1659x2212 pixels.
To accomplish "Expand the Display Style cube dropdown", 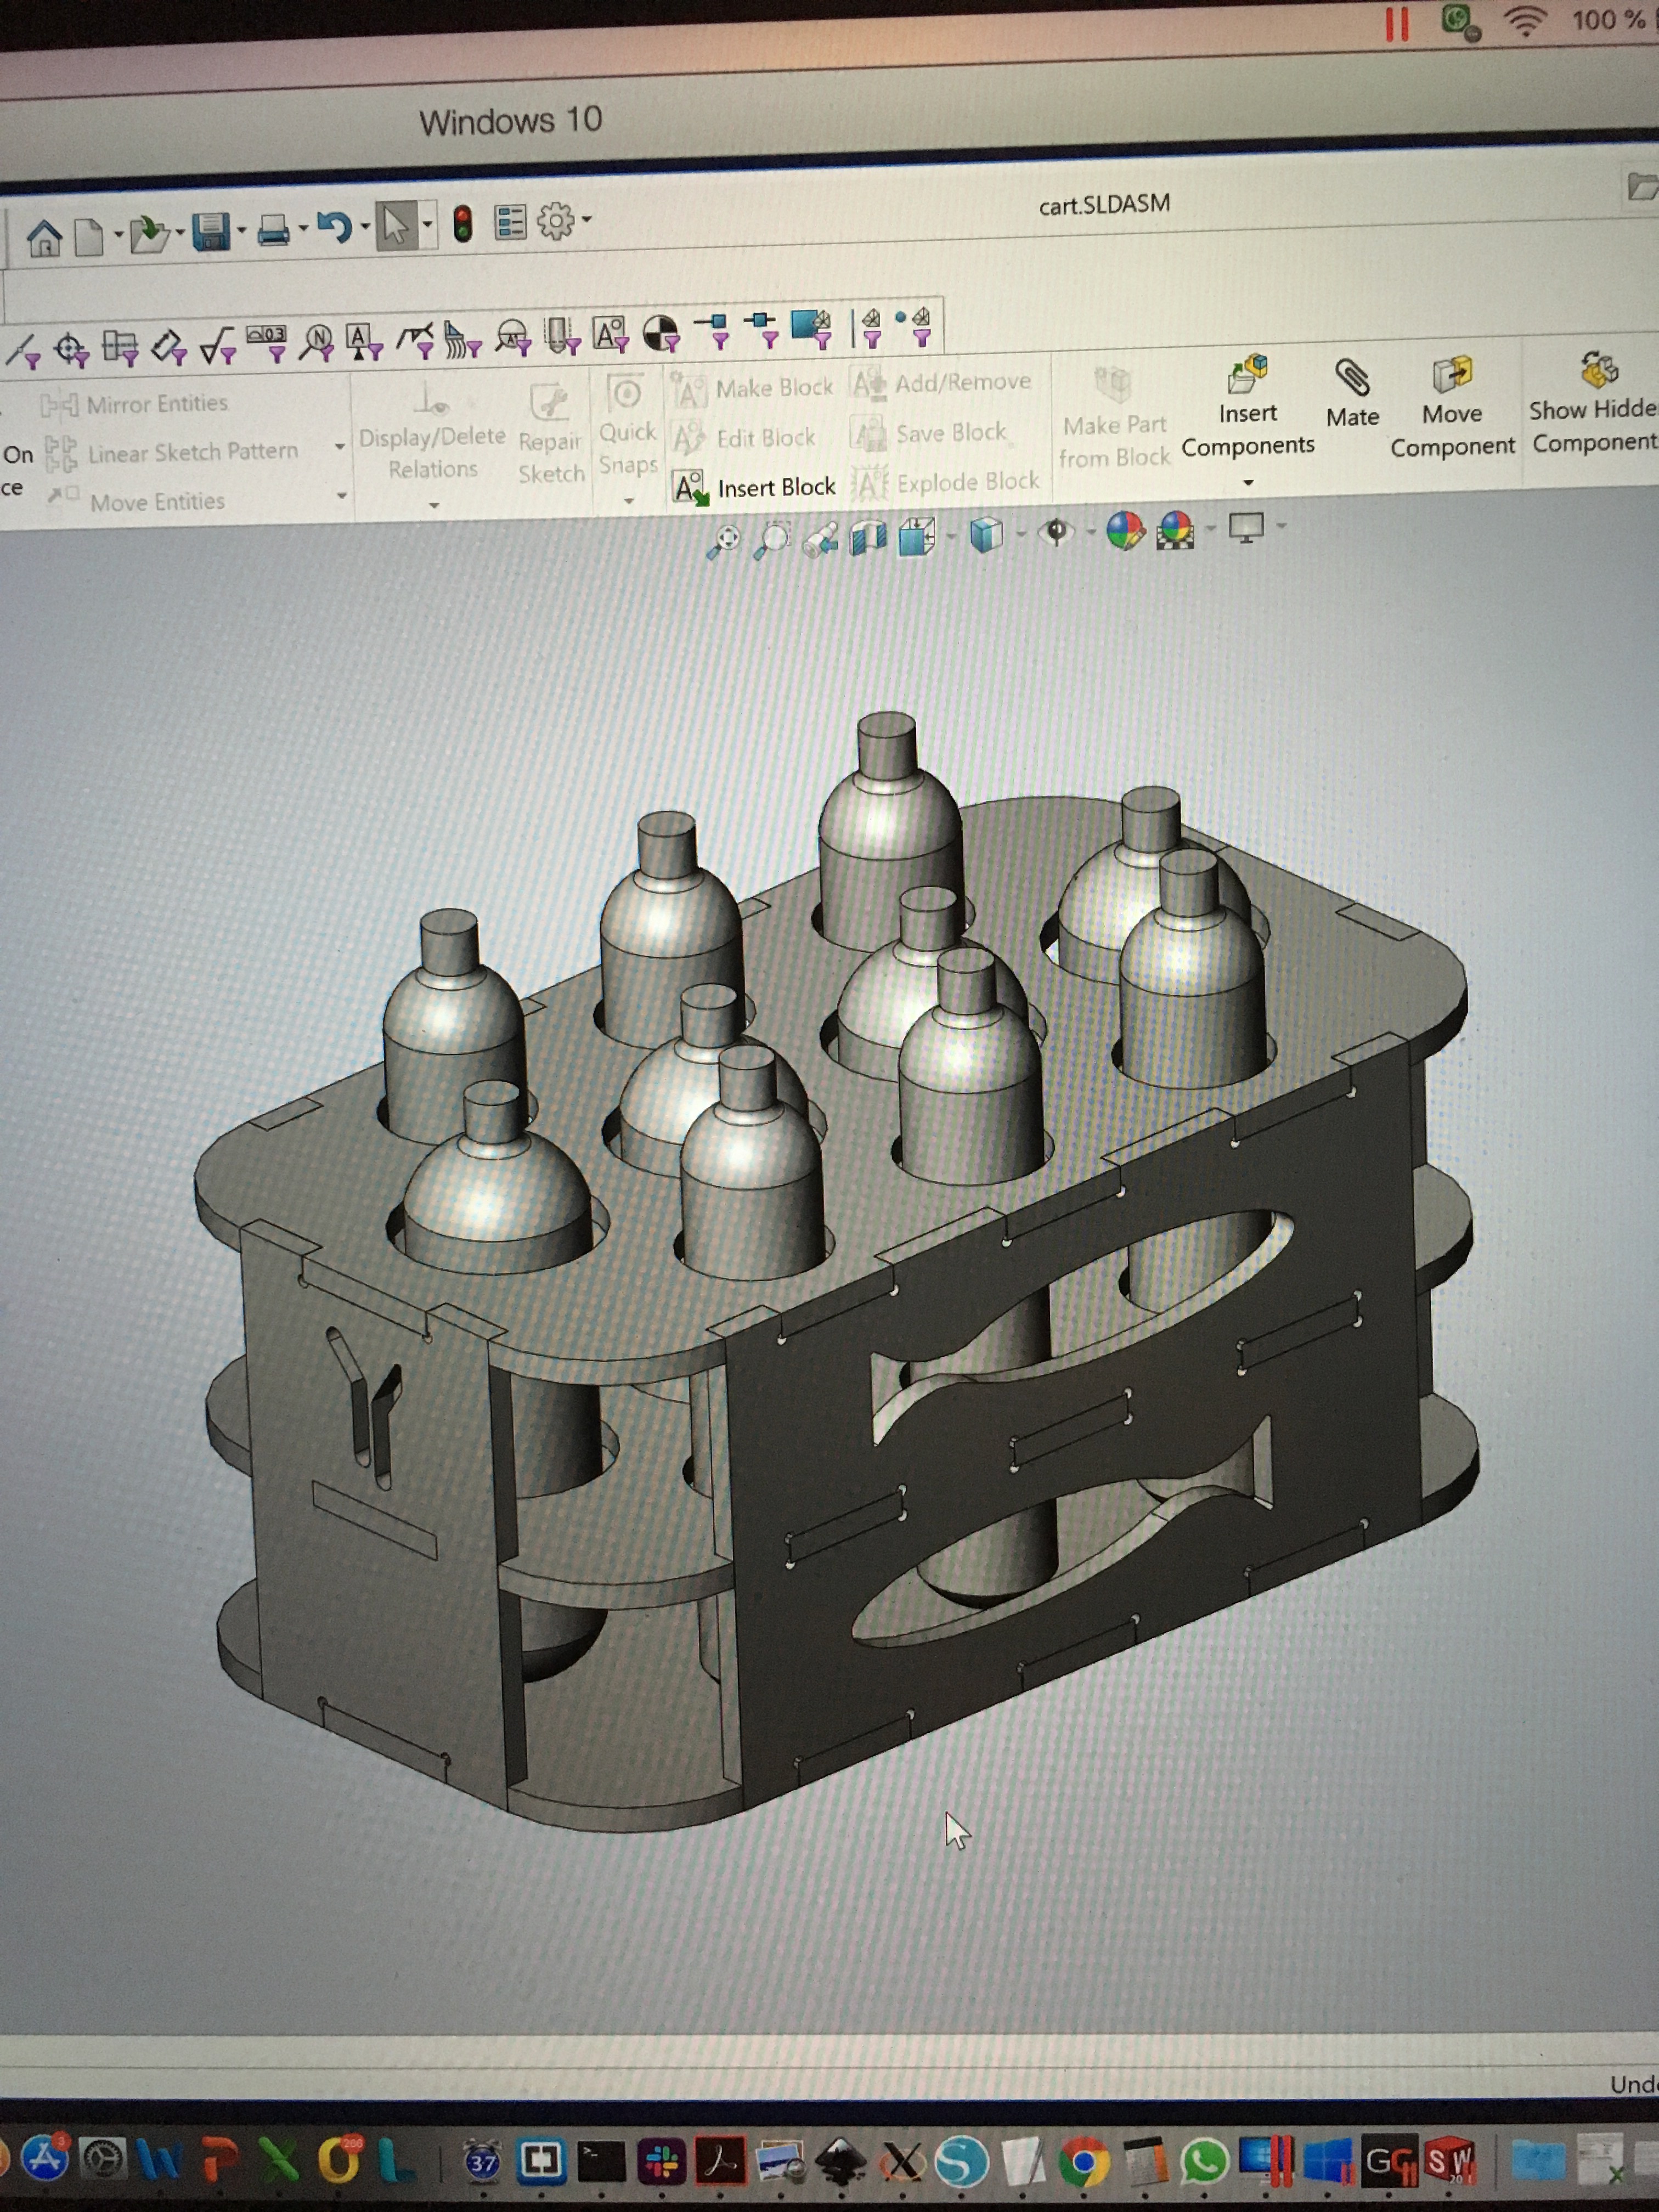I will coord(1021,533).
